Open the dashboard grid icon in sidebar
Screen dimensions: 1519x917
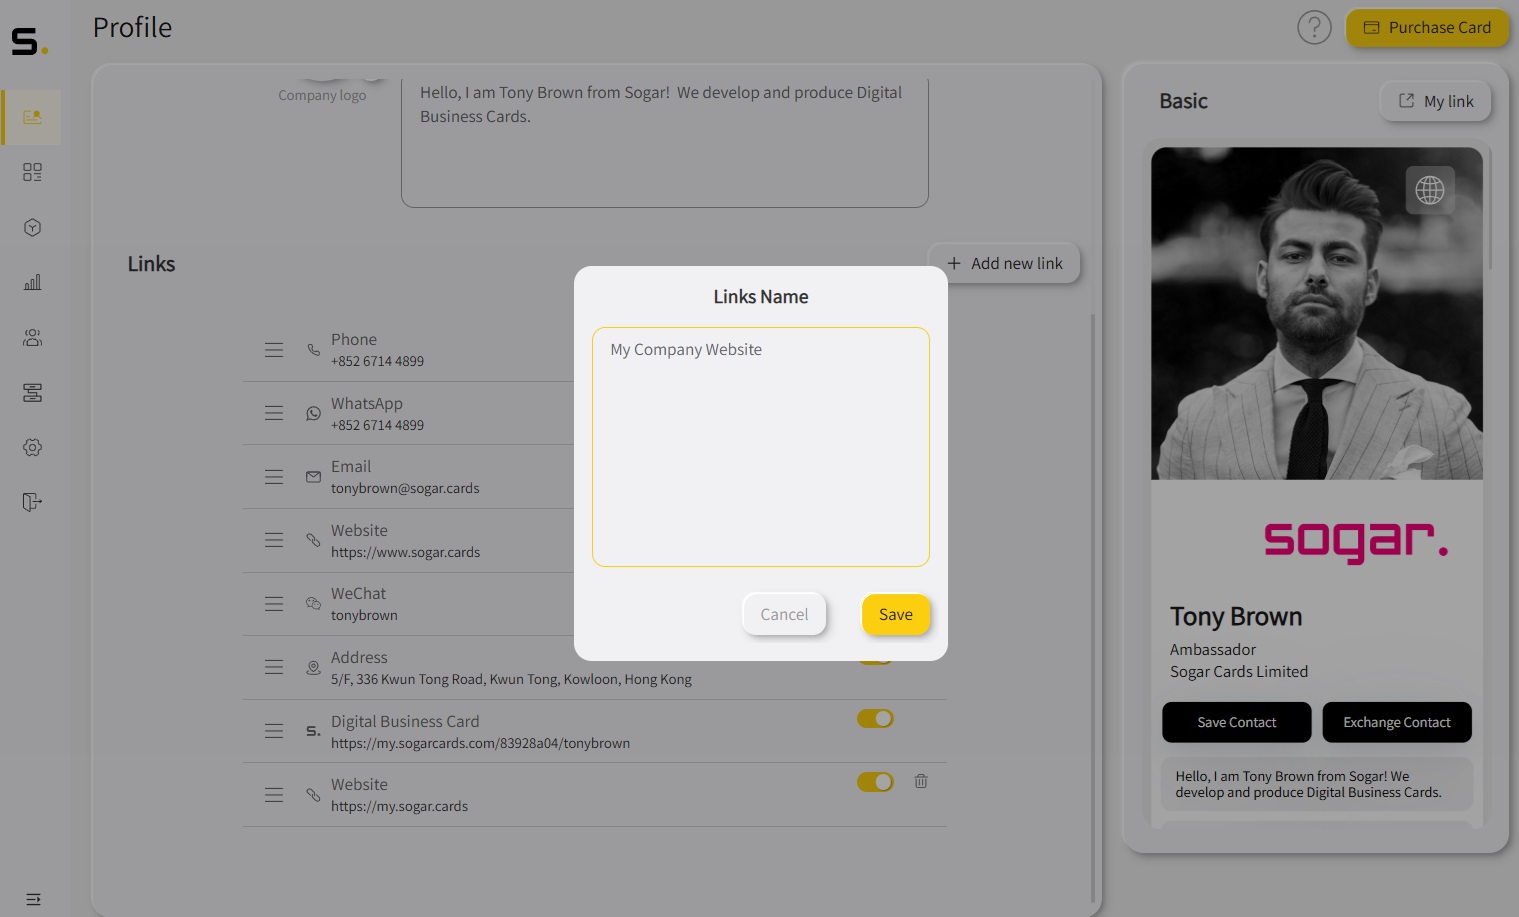point(32,172)
